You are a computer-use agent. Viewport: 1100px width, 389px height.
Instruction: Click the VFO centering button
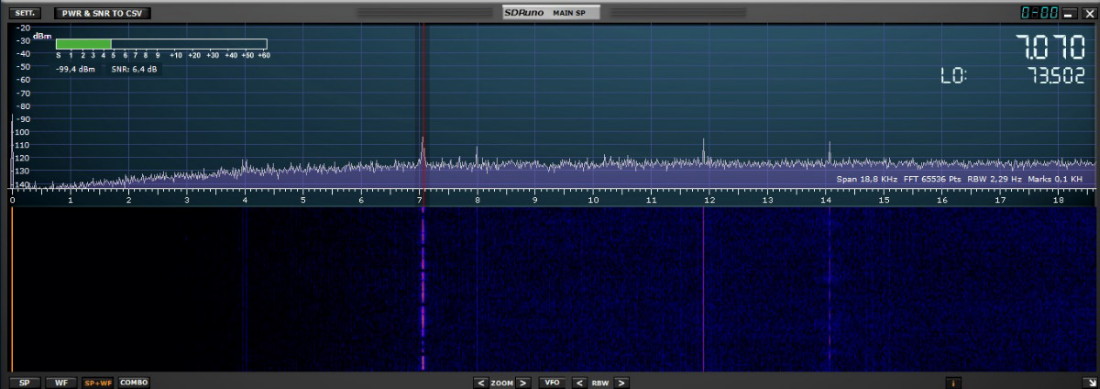click(x=552, y=383)
